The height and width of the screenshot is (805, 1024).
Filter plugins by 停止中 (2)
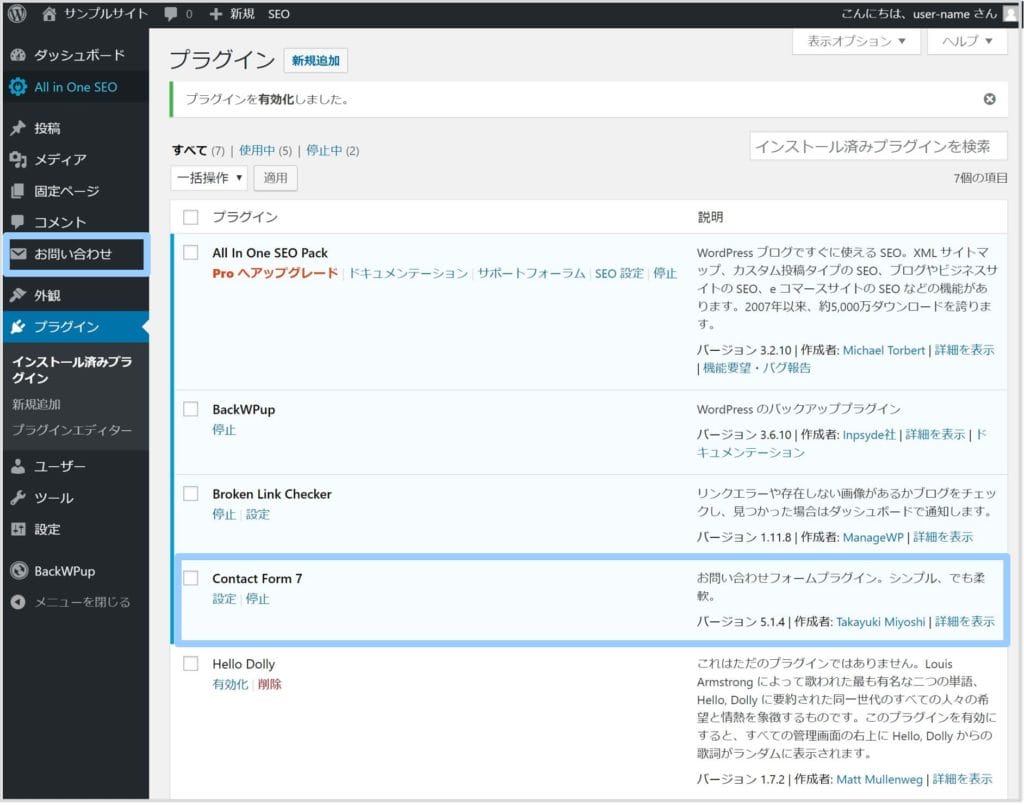click(332, 150)
